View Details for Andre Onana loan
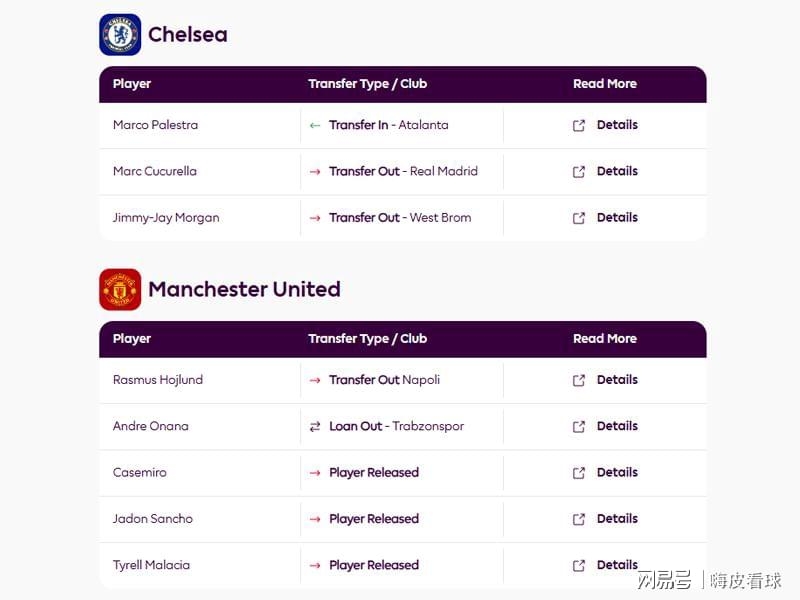Image resolution: width=800 pixels, height=600 pixels. (617, 426)
